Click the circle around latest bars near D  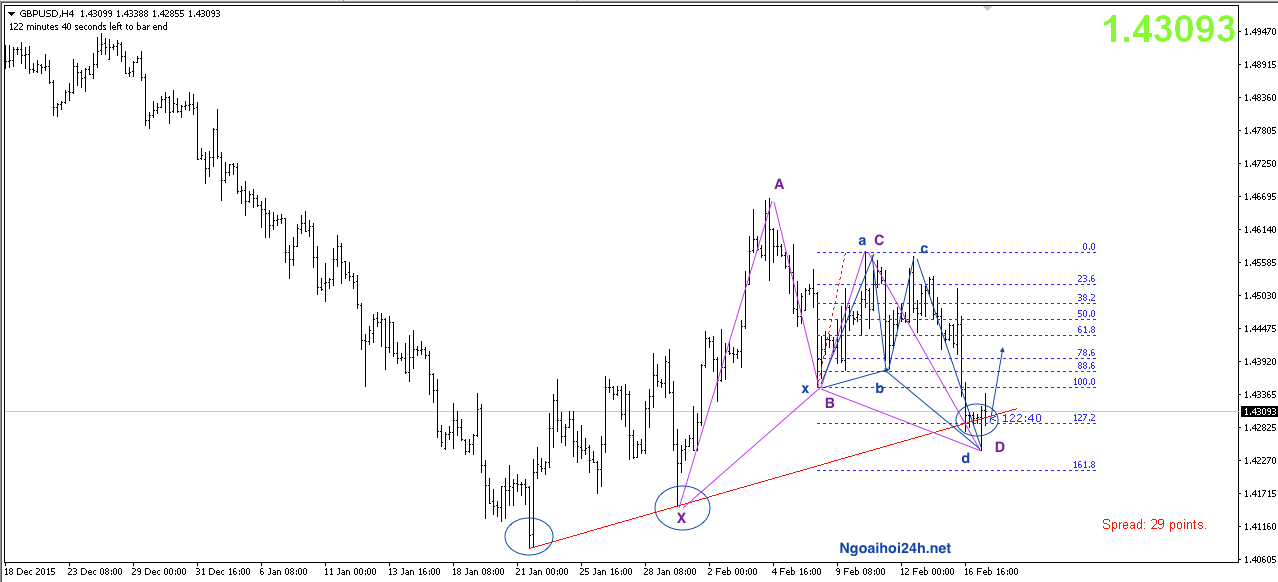click(x=977, y=420)
